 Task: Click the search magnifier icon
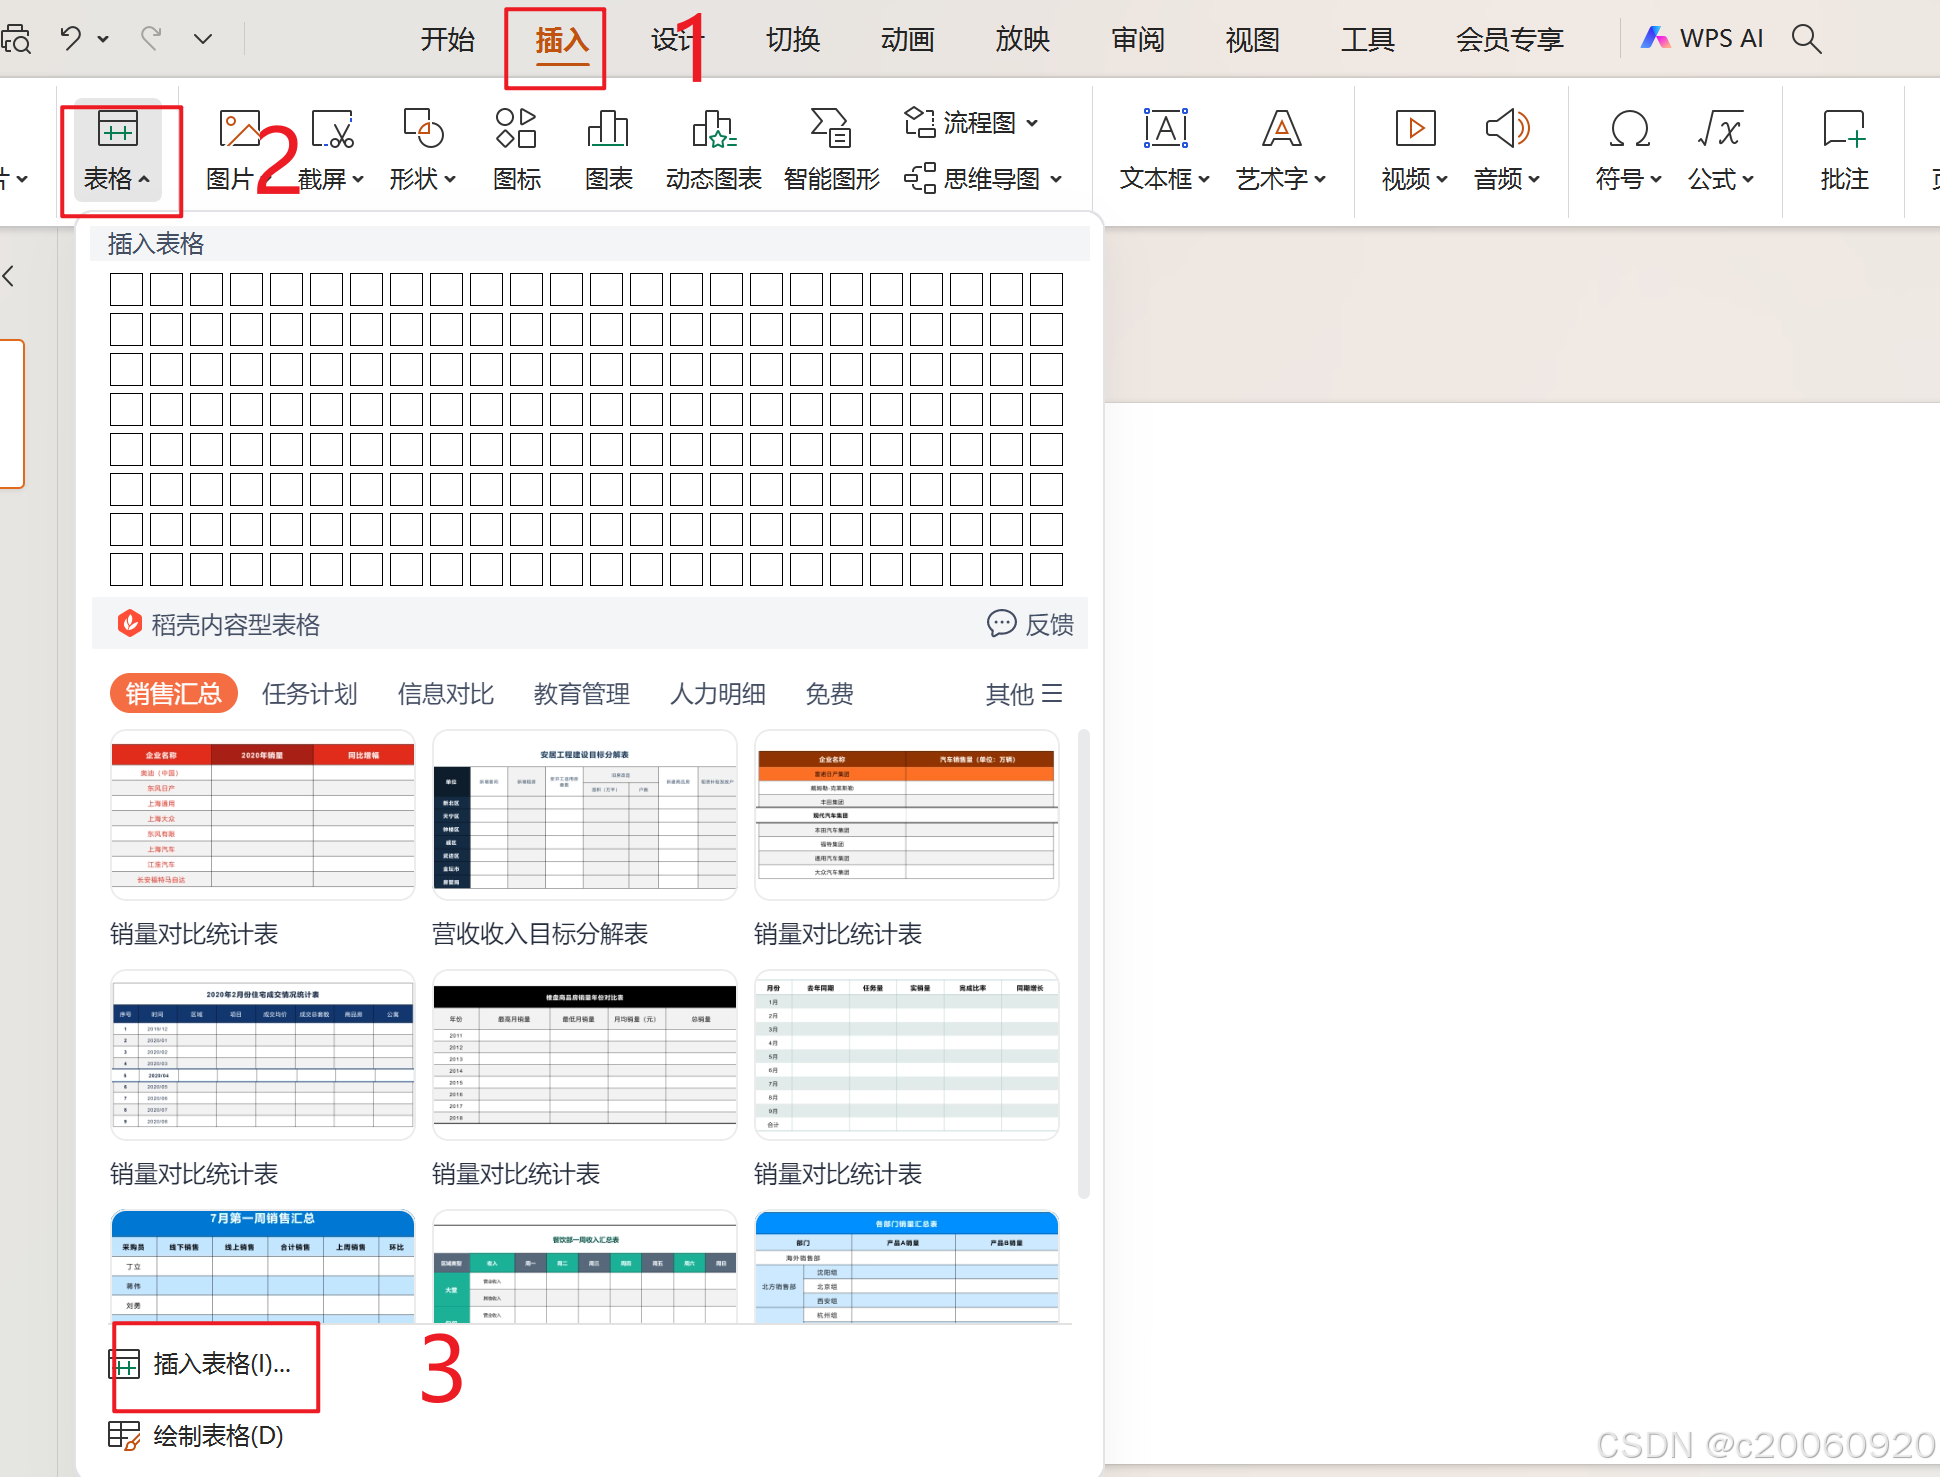[1806, 39]
